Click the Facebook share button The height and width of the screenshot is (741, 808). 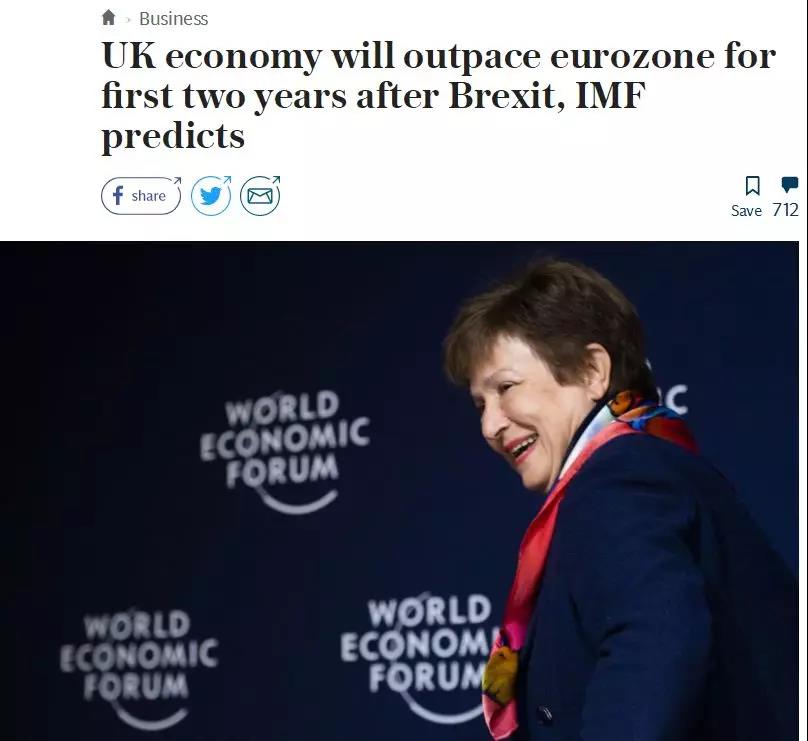(140, 196)
